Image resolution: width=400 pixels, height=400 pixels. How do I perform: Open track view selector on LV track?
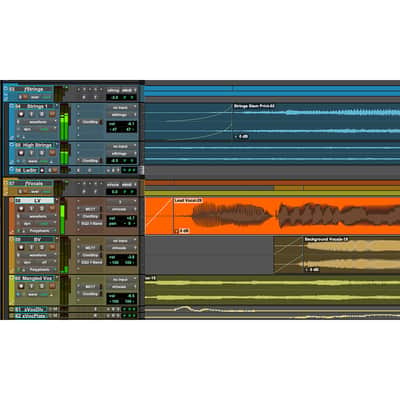point(37,216)
